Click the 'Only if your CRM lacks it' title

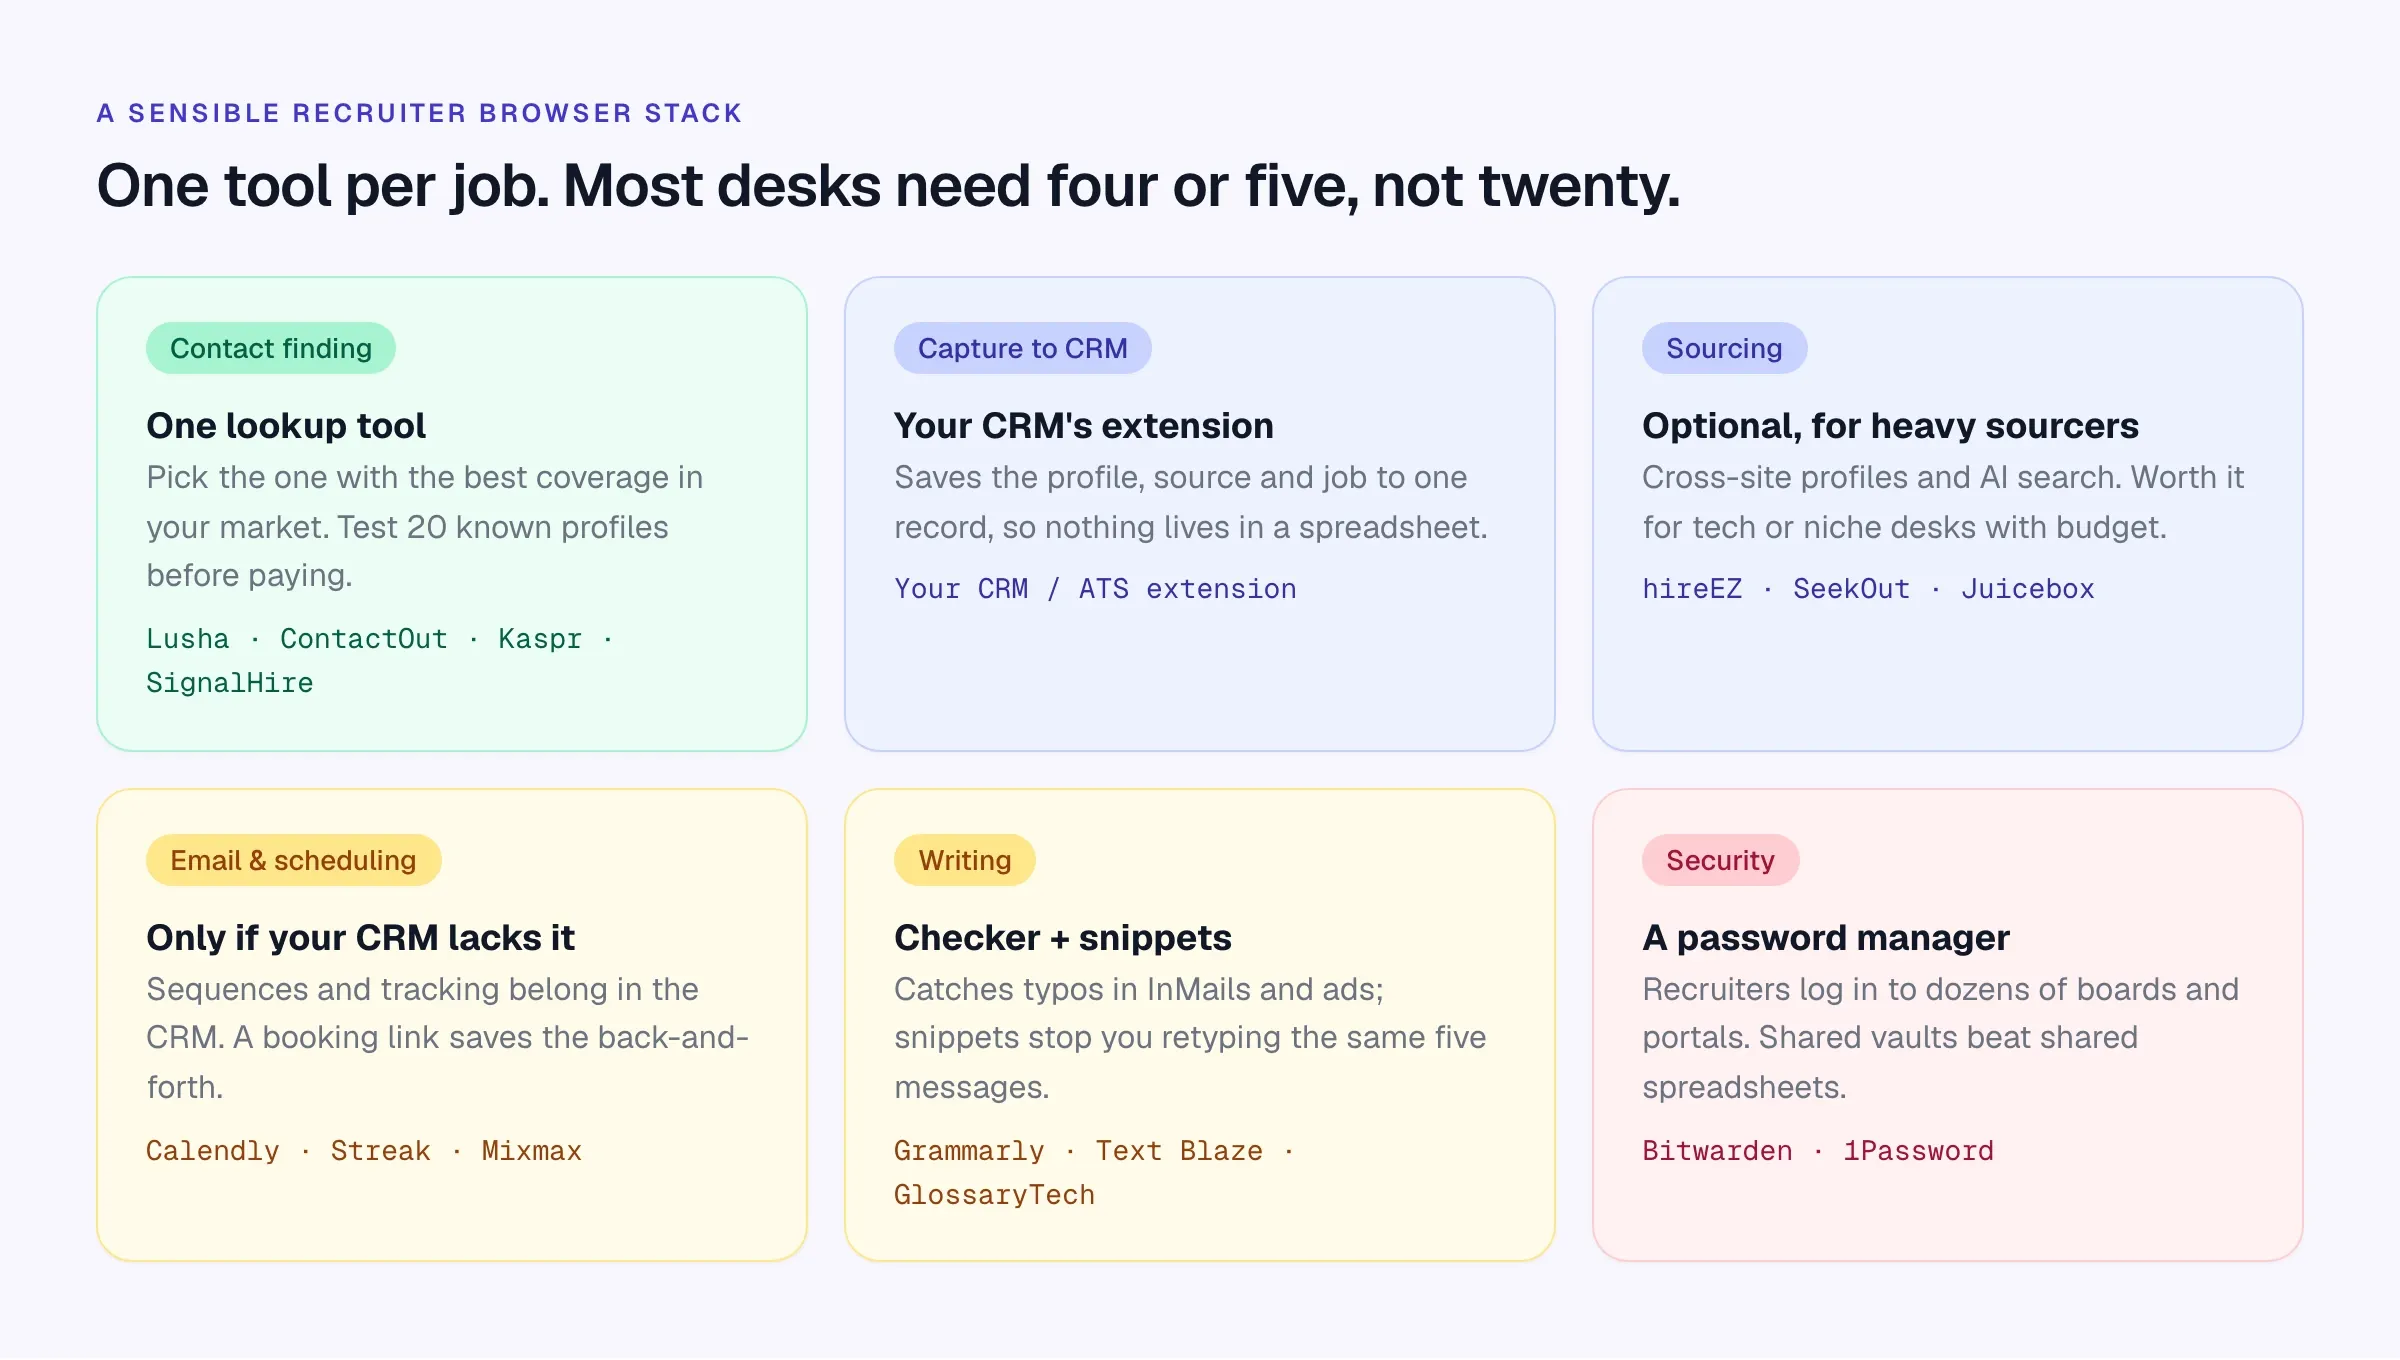[360, 938]
